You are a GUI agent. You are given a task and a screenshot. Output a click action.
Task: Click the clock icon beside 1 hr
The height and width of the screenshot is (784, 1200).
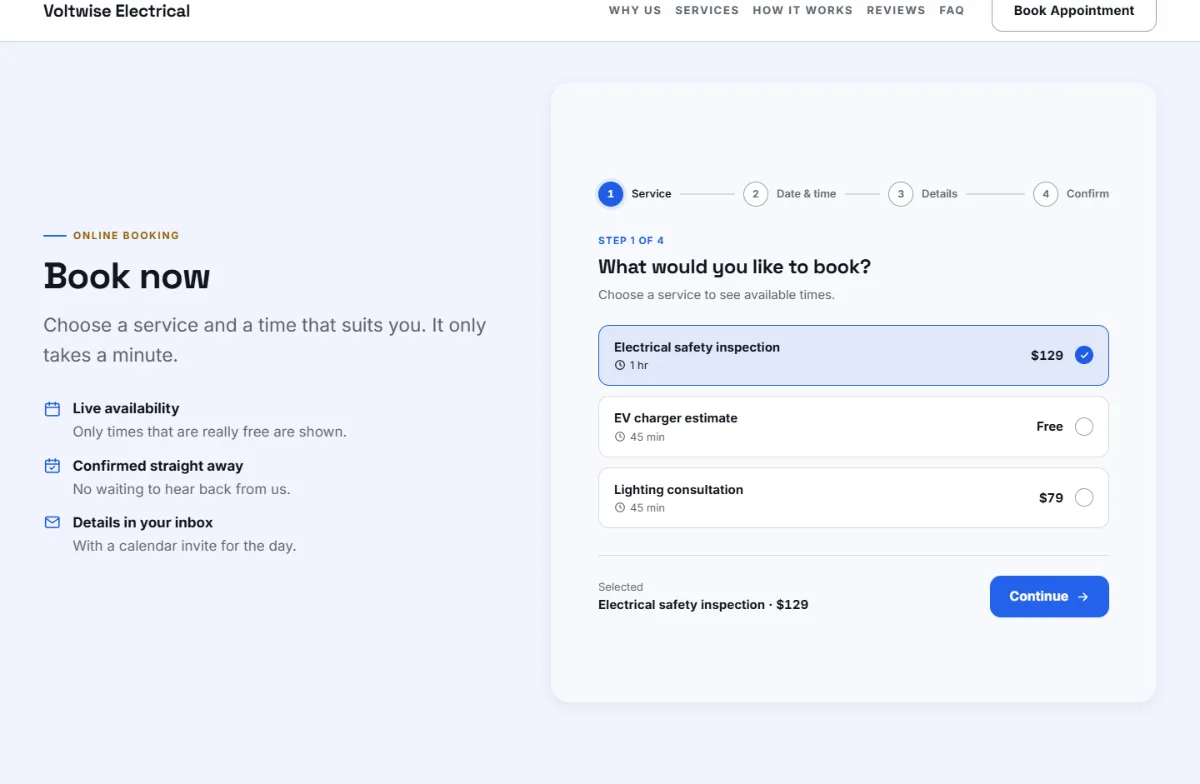pyautogui.click(x=620, y=366)
